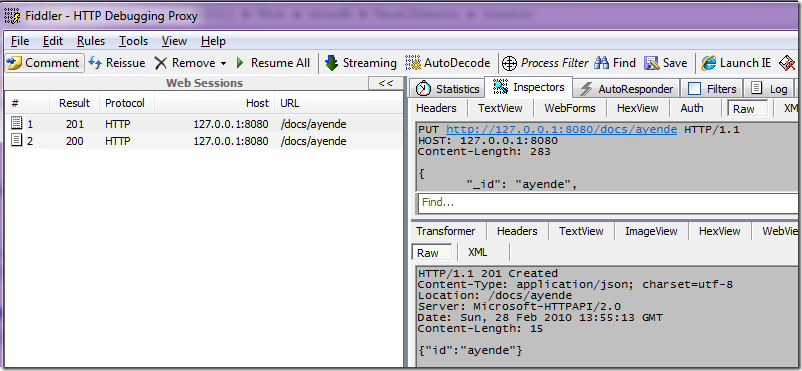Click the Find... search field
This screenshot has height=371, width=802.
pyautogui.click(x=609, y=203)
